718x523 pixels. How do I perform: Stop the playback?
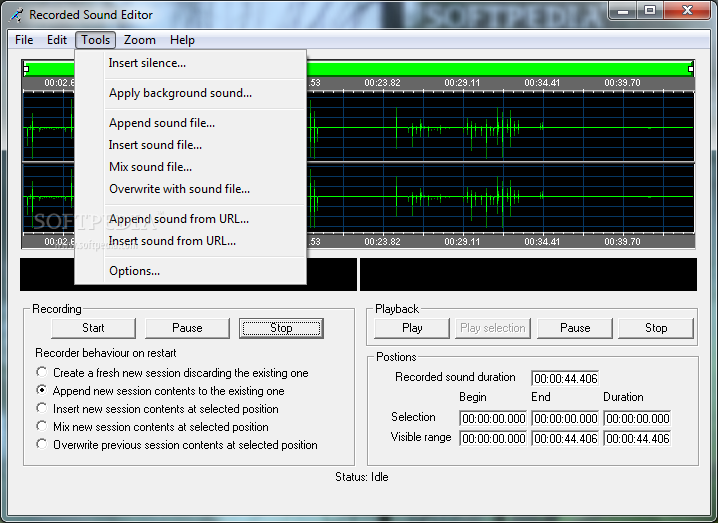[x=656, y=328]
